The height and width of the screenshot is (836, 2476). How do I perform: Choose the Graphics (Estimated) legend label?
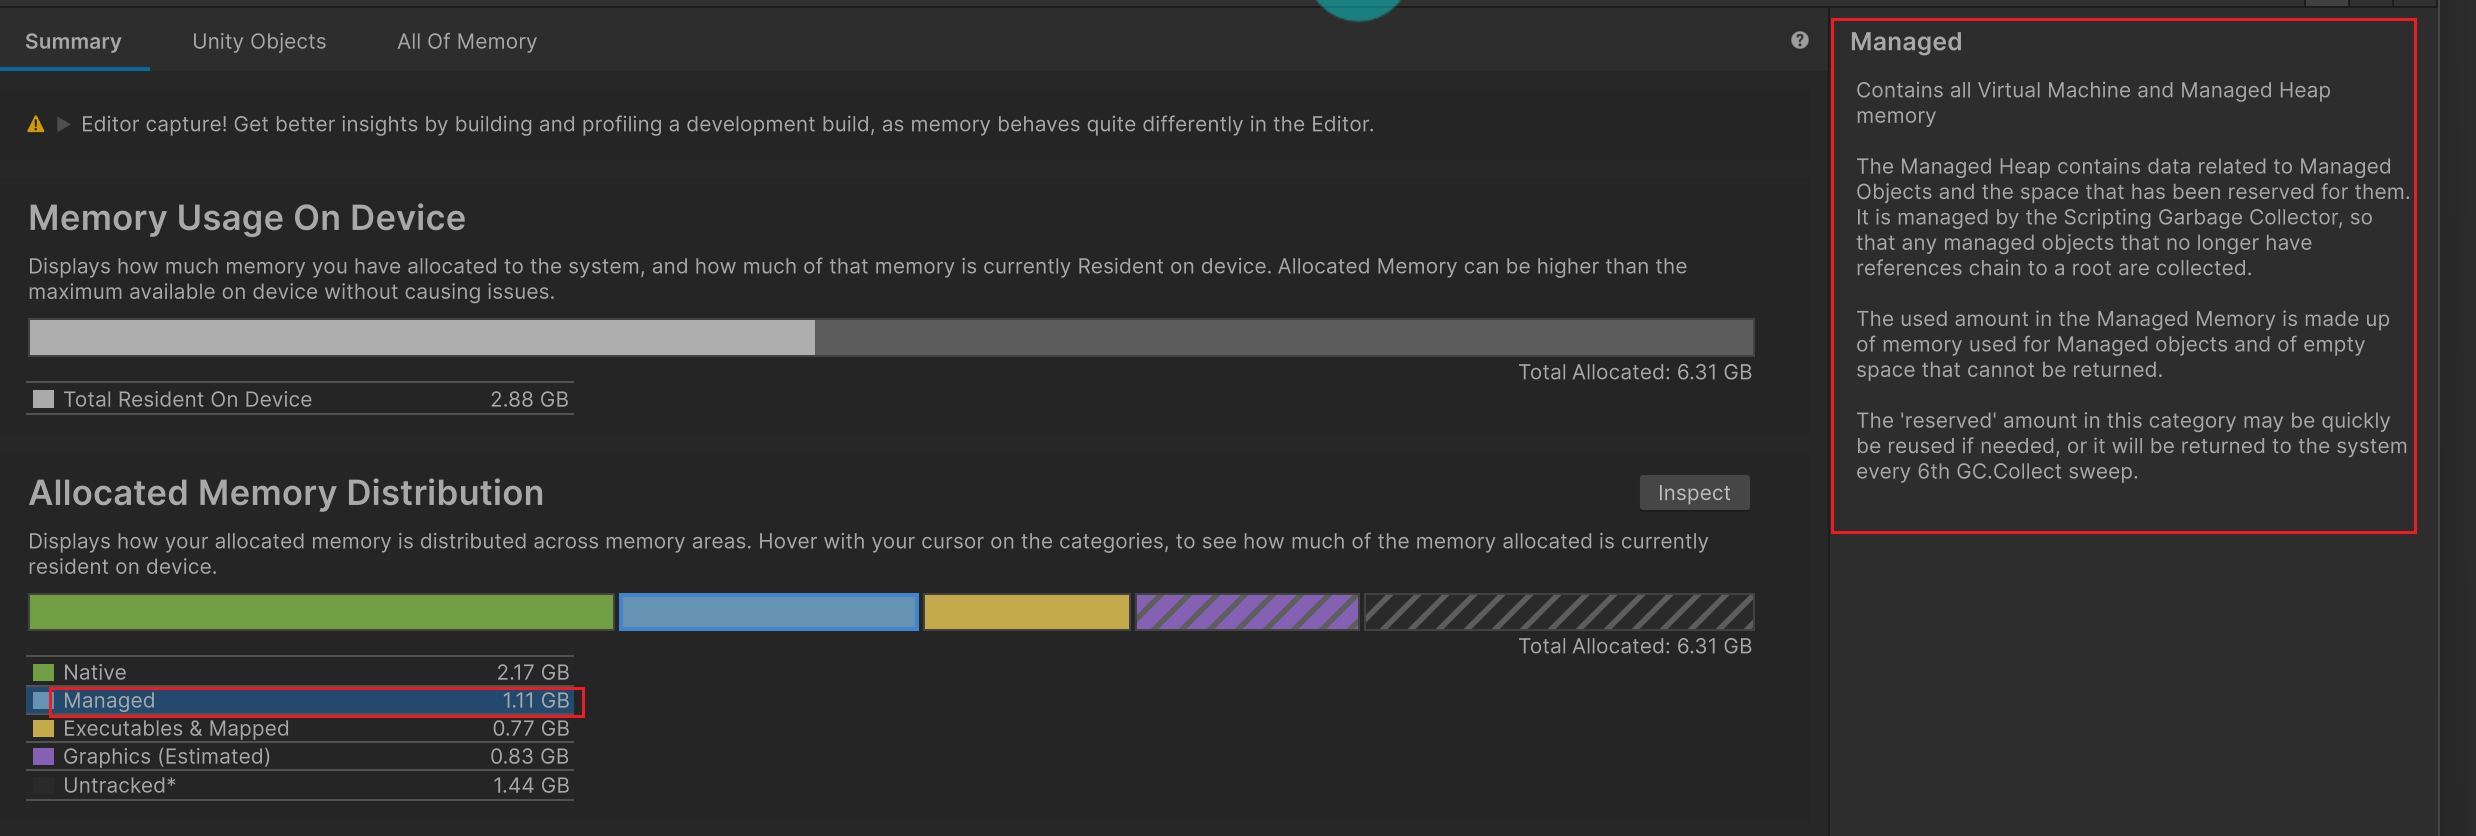tap(167, 757)
